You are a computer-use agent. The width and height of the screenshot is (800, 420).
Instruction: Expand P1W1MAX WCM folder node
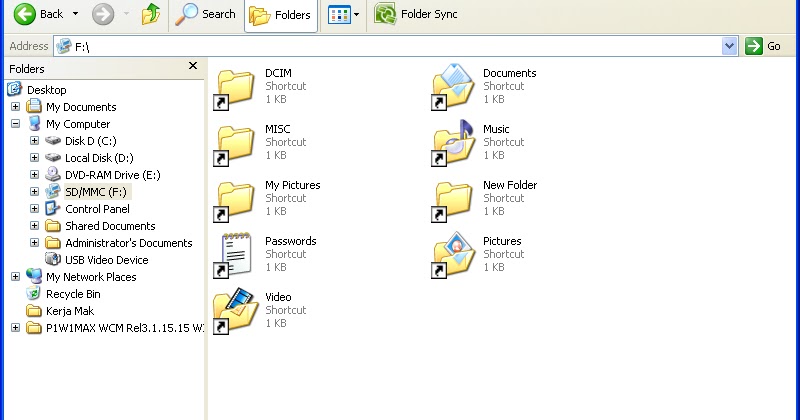point(15,328)
